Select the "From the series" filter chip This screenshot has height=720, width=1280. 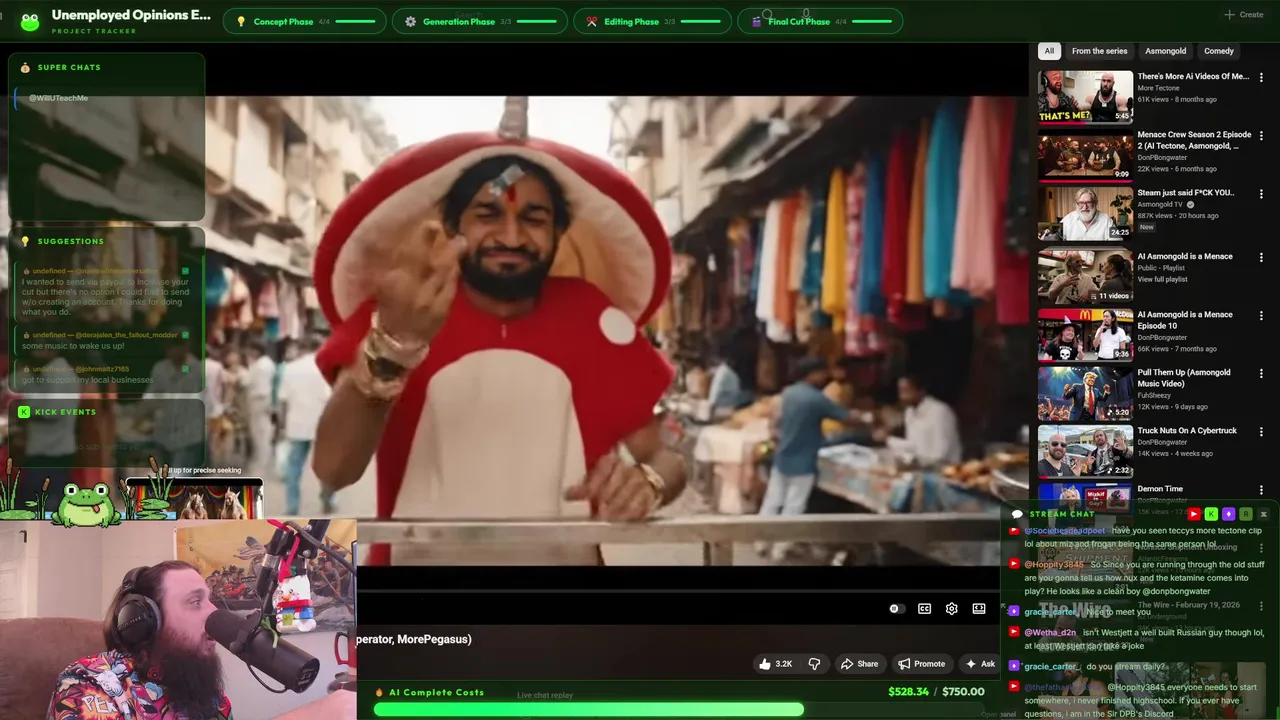click(x=1099, y=51)
